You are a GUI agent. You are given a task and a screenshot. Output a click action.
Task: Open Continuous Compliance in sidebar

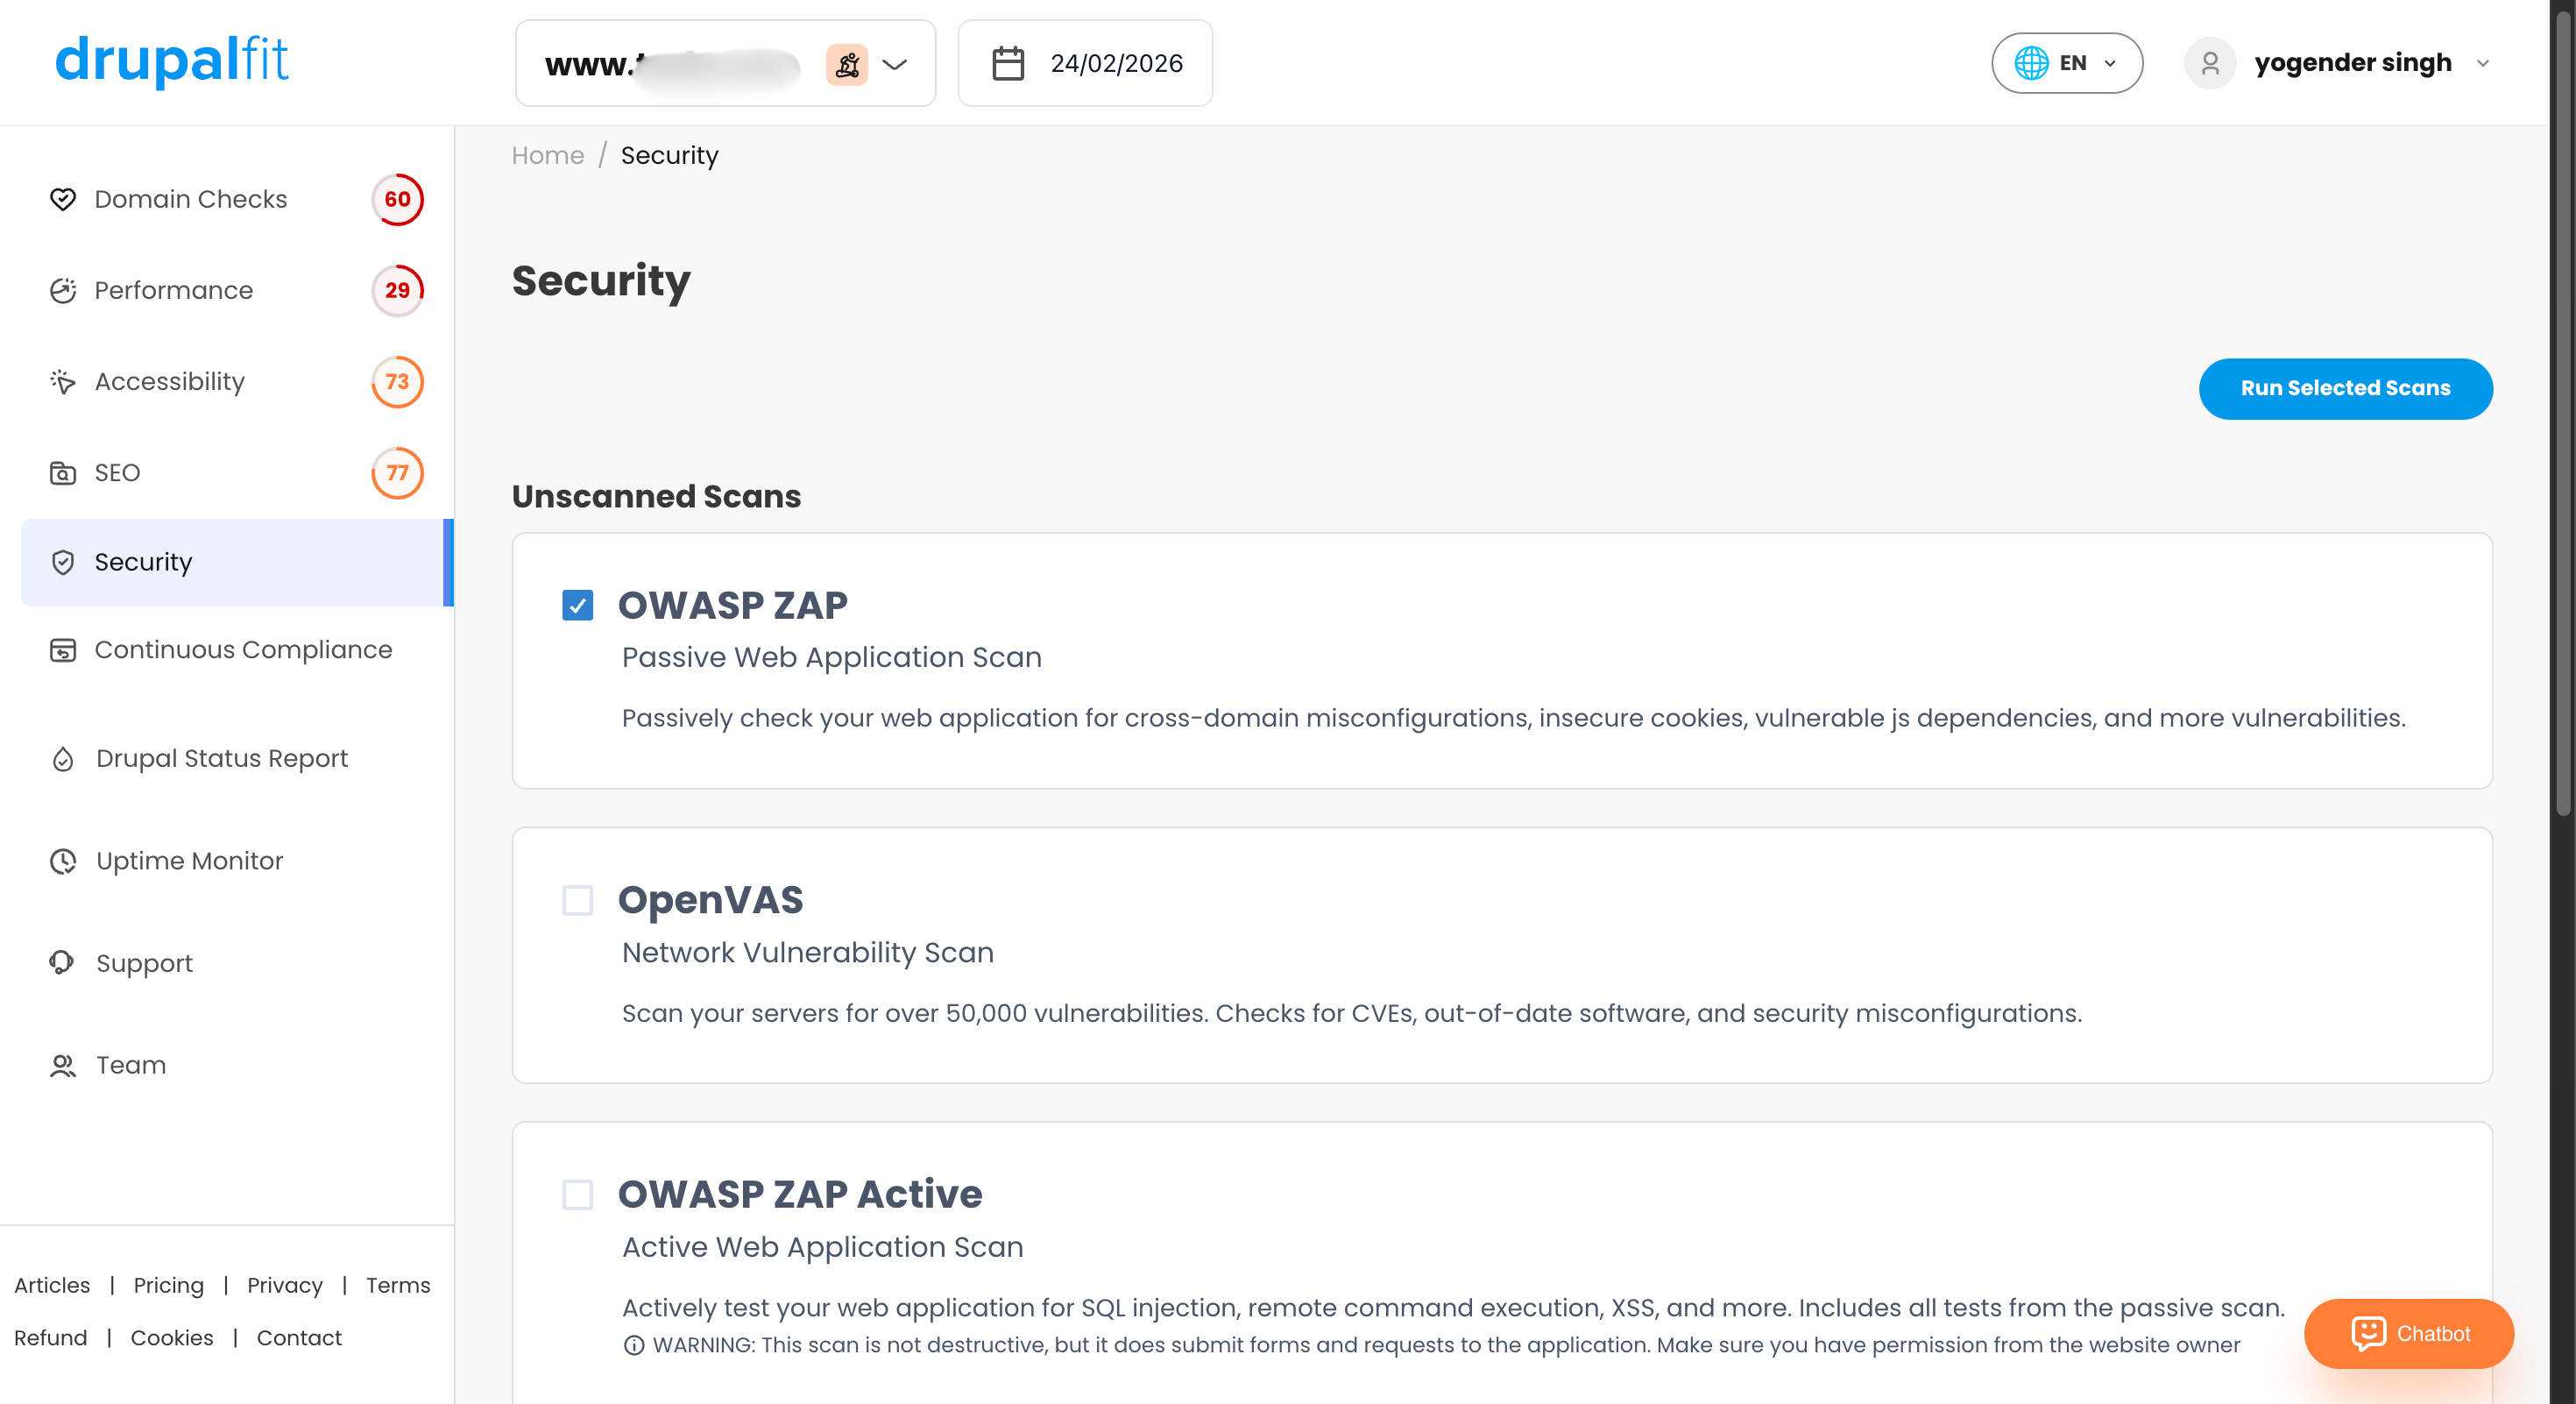click(244, 650)
